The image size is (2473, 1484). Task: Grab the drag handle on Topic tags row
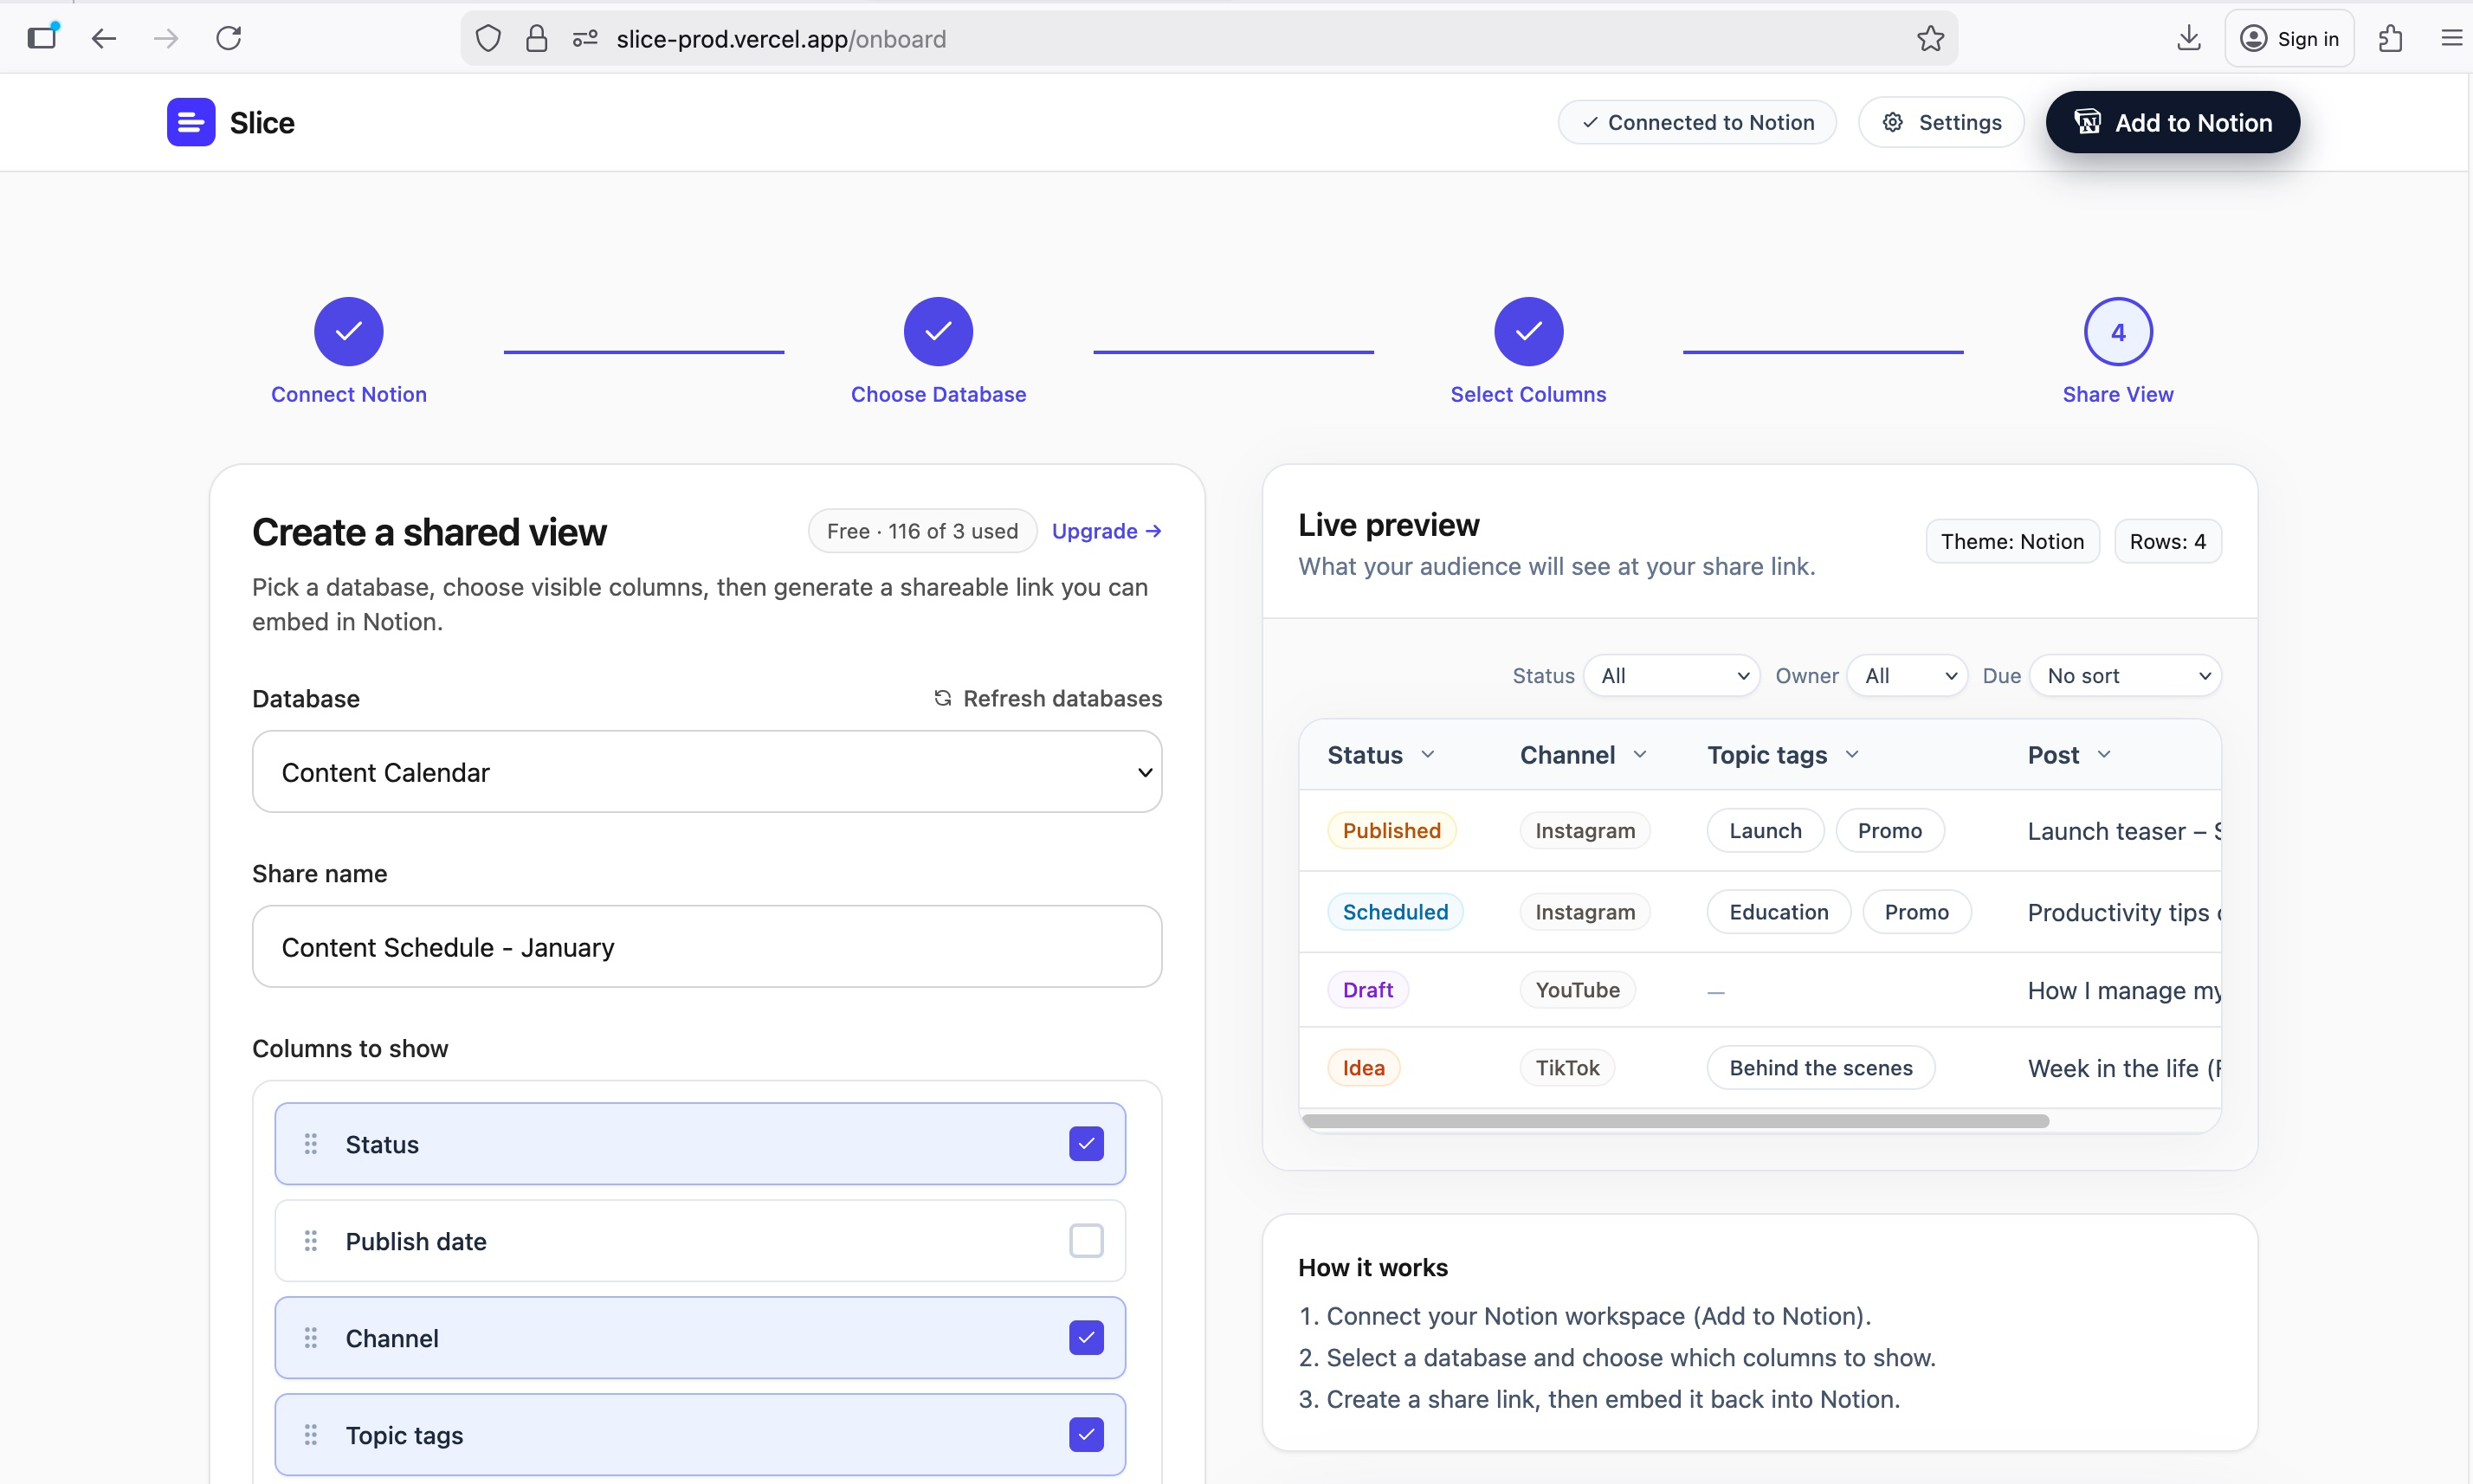click(311, 1435)
